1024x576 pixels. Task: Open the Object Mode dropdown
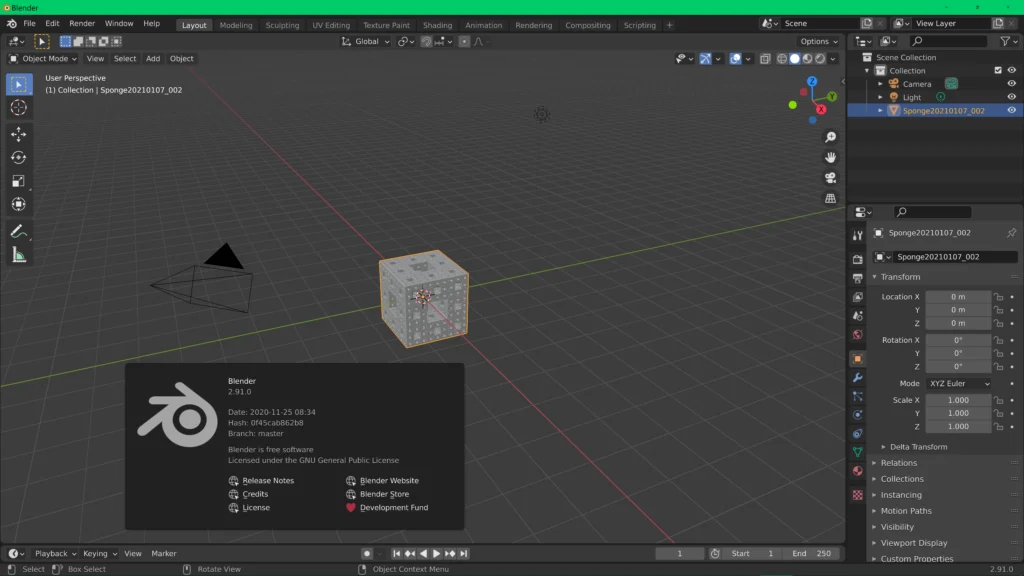pyautogui.click(x=42, y=59)
